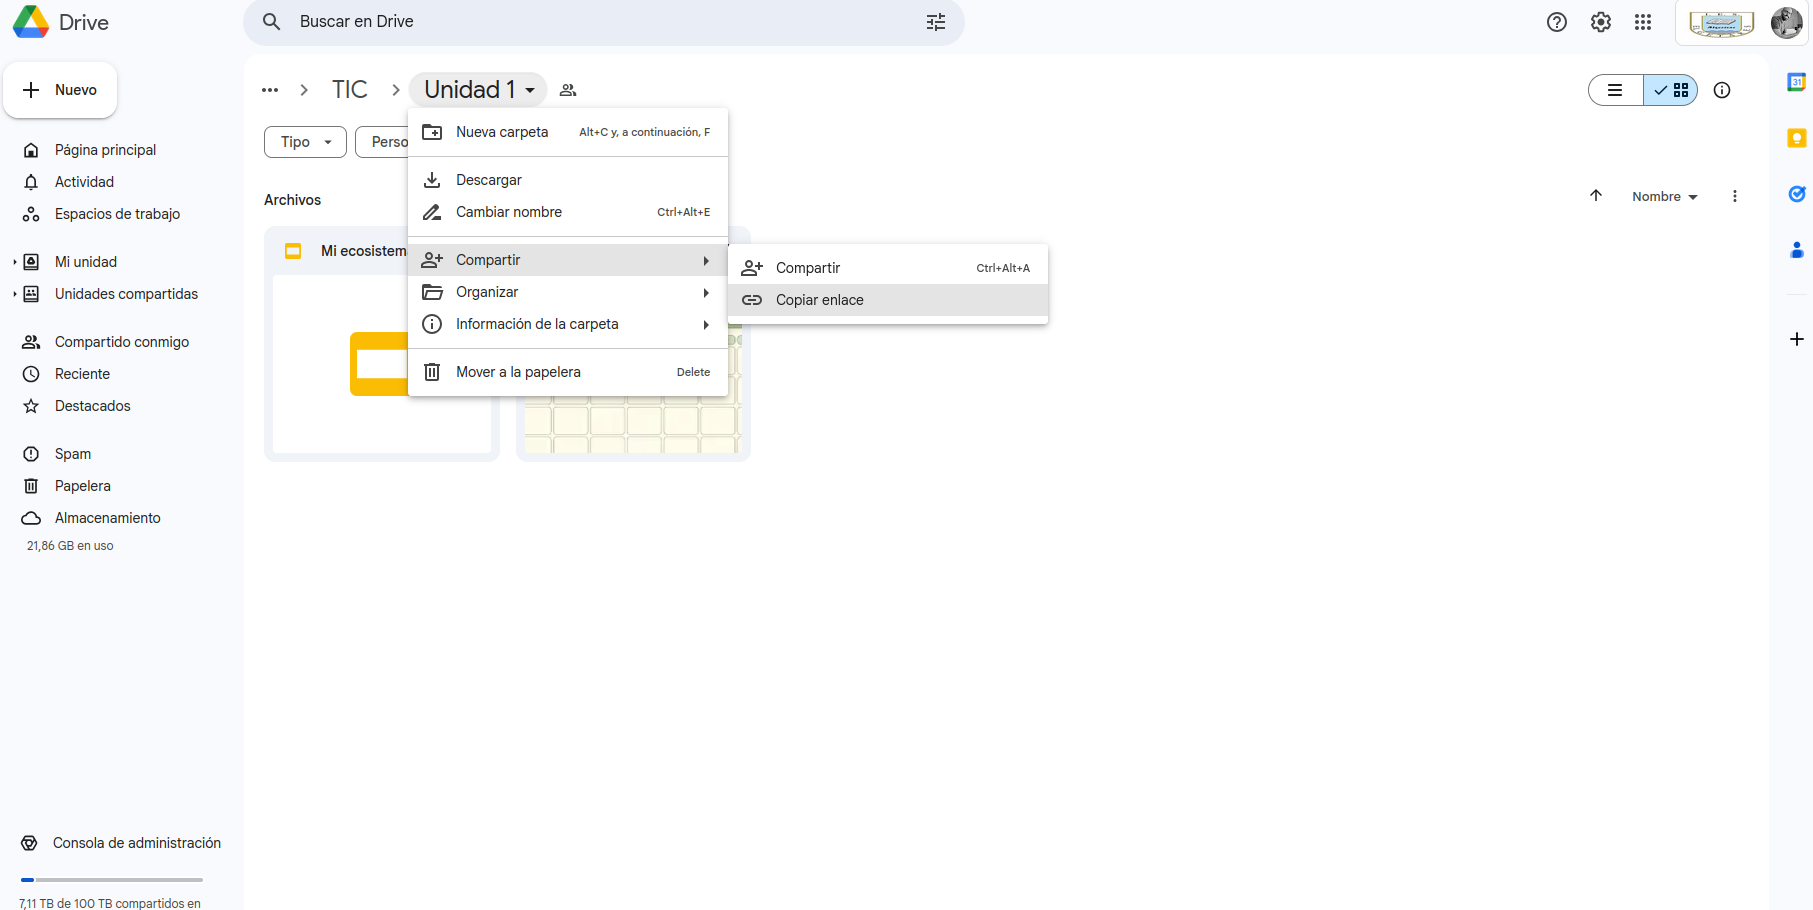Open Drive help icon

click(1556, 22)
